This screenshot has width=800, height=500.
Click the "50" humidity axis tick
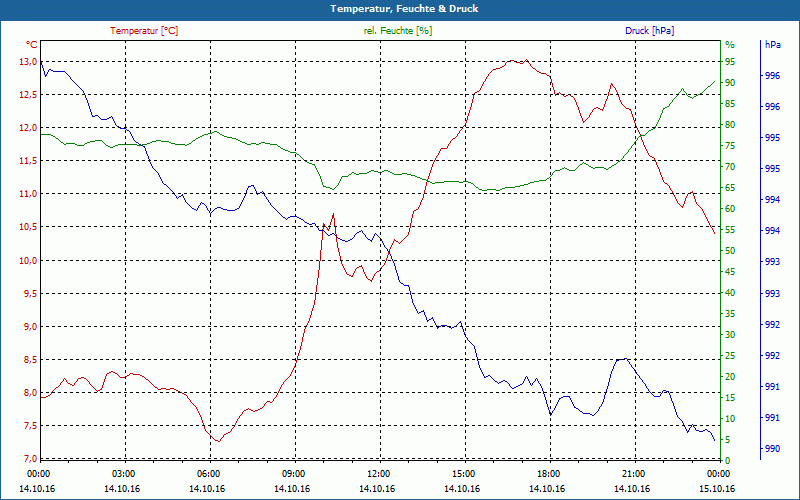[730, 251]
